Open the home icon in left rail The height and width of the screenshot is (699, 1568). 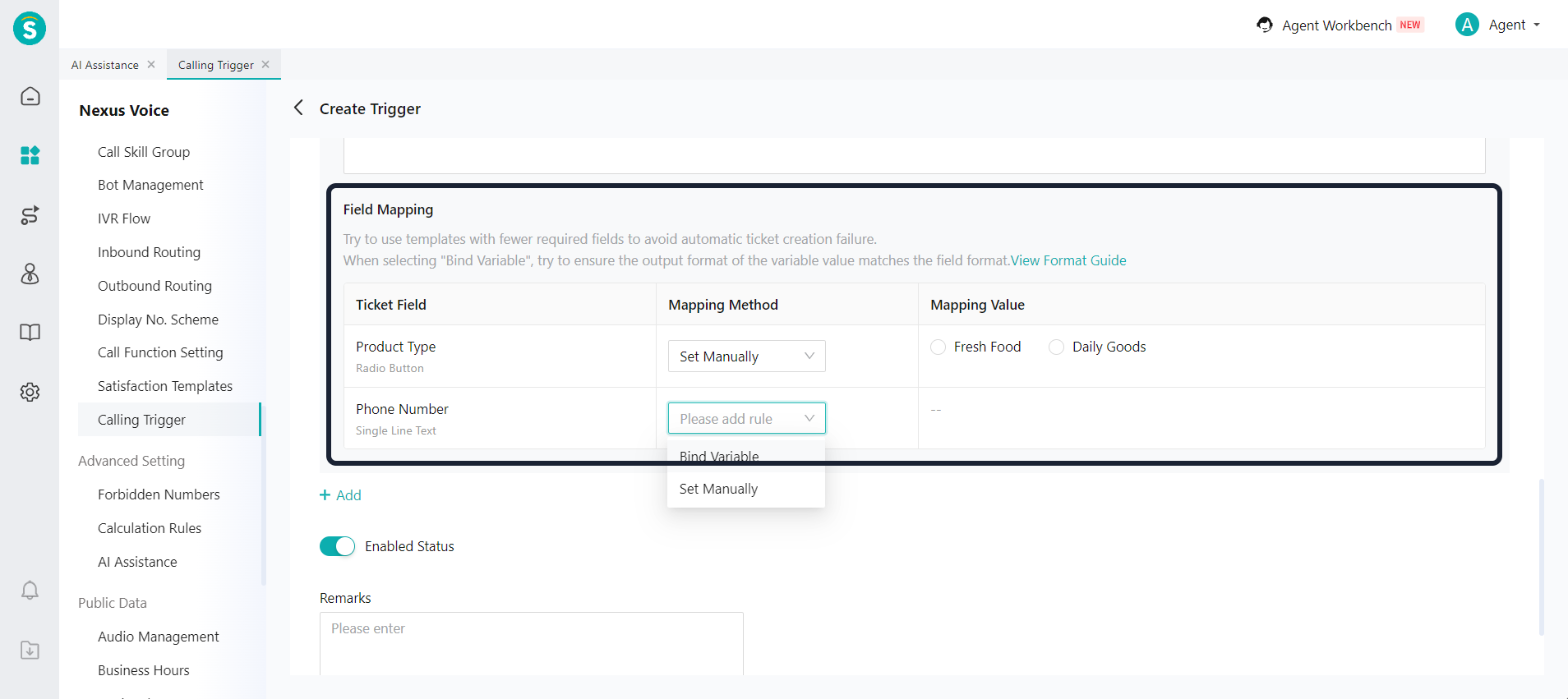coord(30,97)
